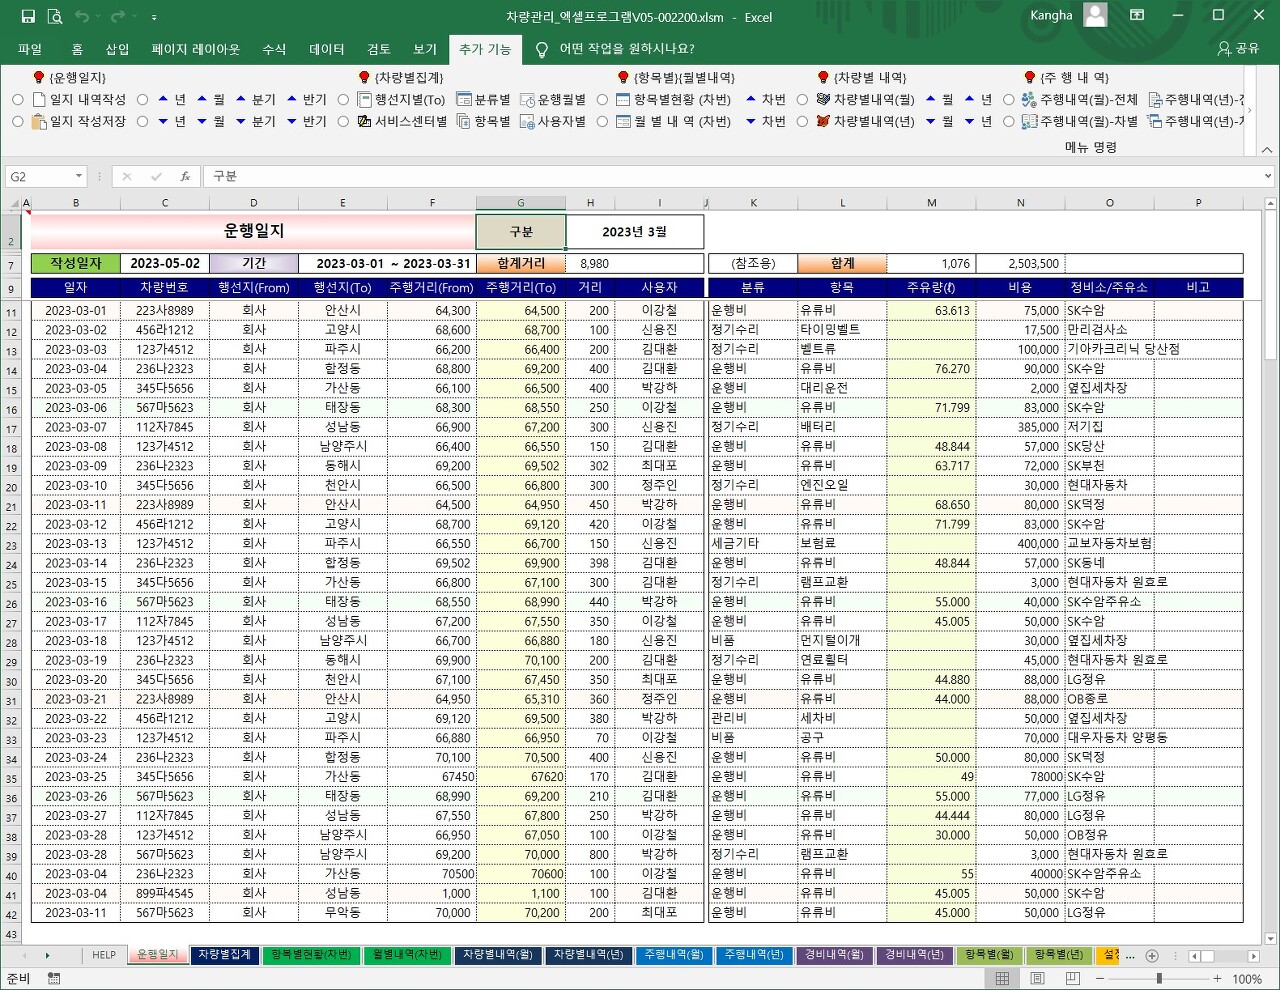The width and height of the screenshot is (1280, 990).
Task: Open 주행내역(월)-차별 report
Action: pyautogui.click(x=1080, y=121)
